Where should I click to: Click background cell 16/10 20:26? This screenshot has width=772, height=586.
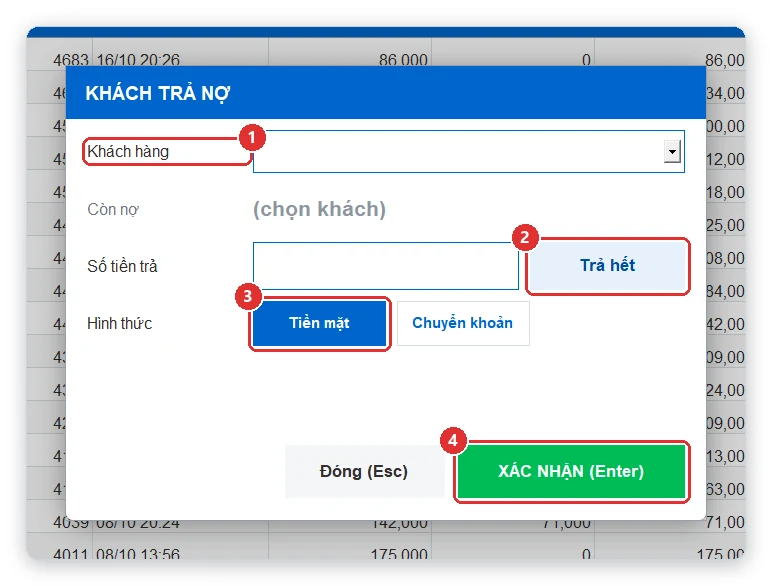coord(138,60)
